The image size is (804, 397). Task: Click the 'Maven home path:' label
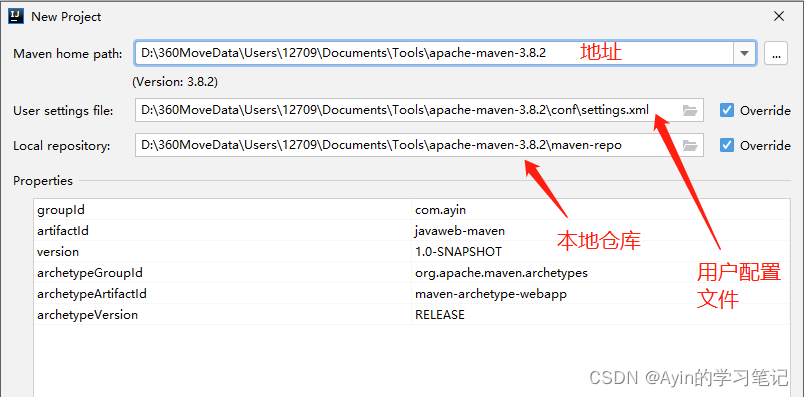point(68,54)
